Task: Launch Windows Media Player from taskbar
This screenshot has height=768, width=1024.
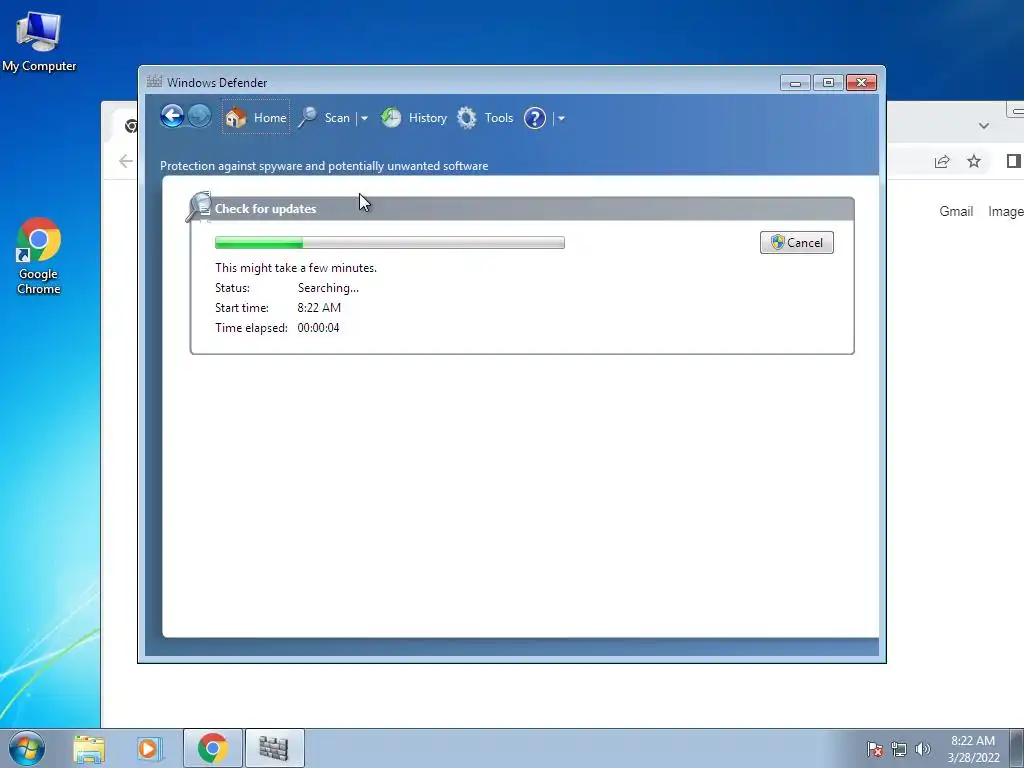Action: pyautogui.click(x=148, y=748)
